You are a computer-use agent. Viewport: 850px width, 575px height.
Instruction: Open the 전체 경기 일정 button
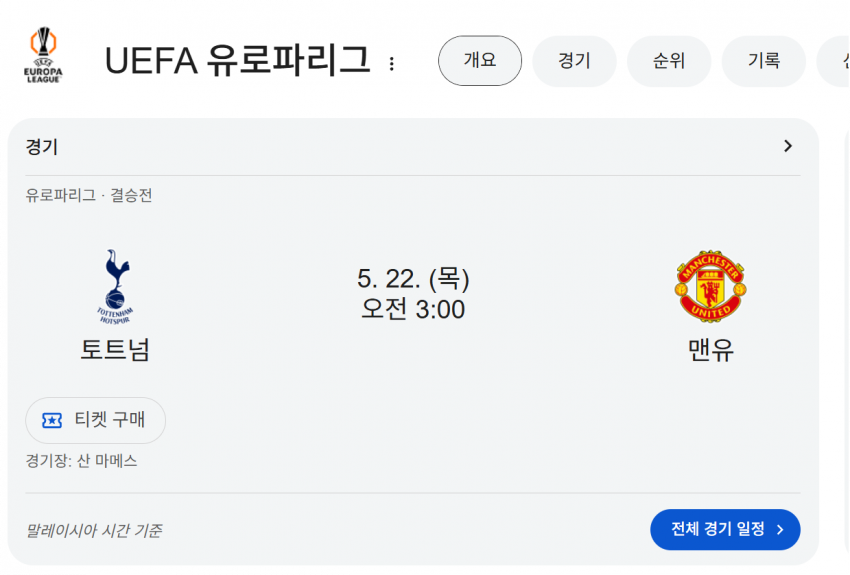[725, 529]
